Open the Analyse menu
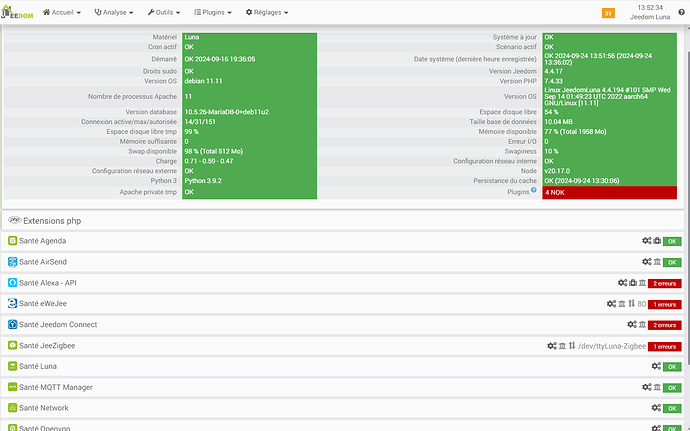690x431 pixels. 114,12
